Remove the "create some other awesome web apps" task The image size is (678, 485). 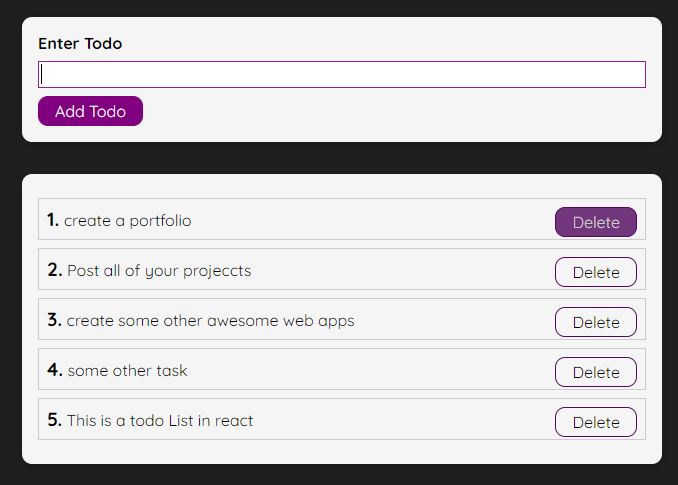pyautogui.click(x=596, y=322)
